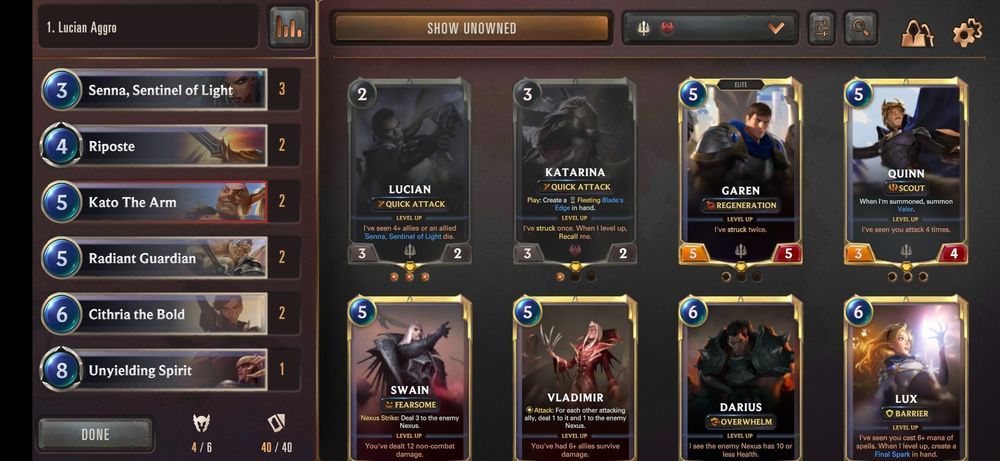Open the settings gear icon
This screenshot has height=461, width=1000.
967,32
